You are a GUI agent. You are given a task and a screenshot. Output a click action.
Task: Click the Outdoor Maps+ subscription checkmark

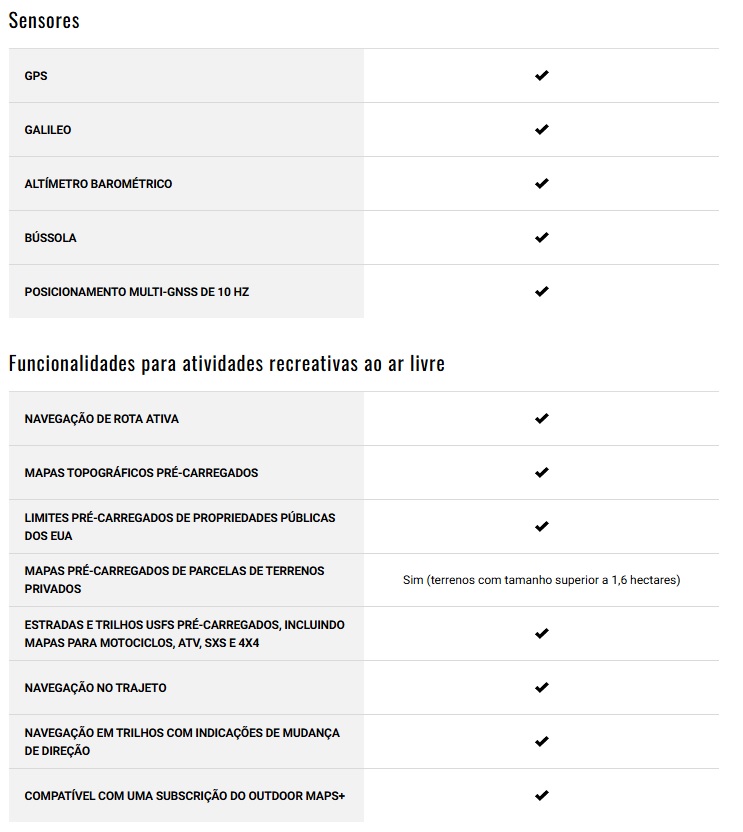point(541,796)
